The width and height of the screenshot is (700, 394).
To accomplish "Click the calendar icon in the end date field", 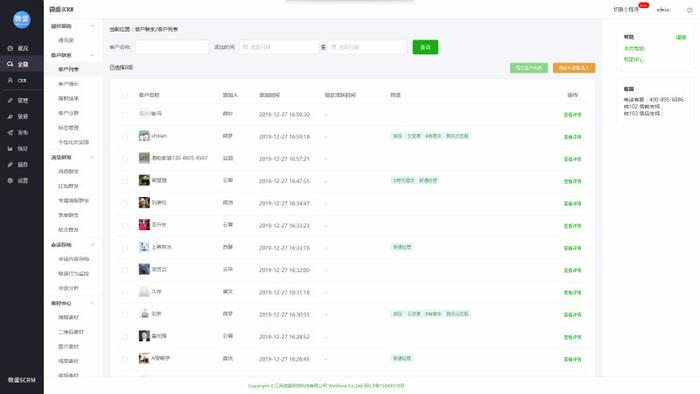I will (333, 47).
